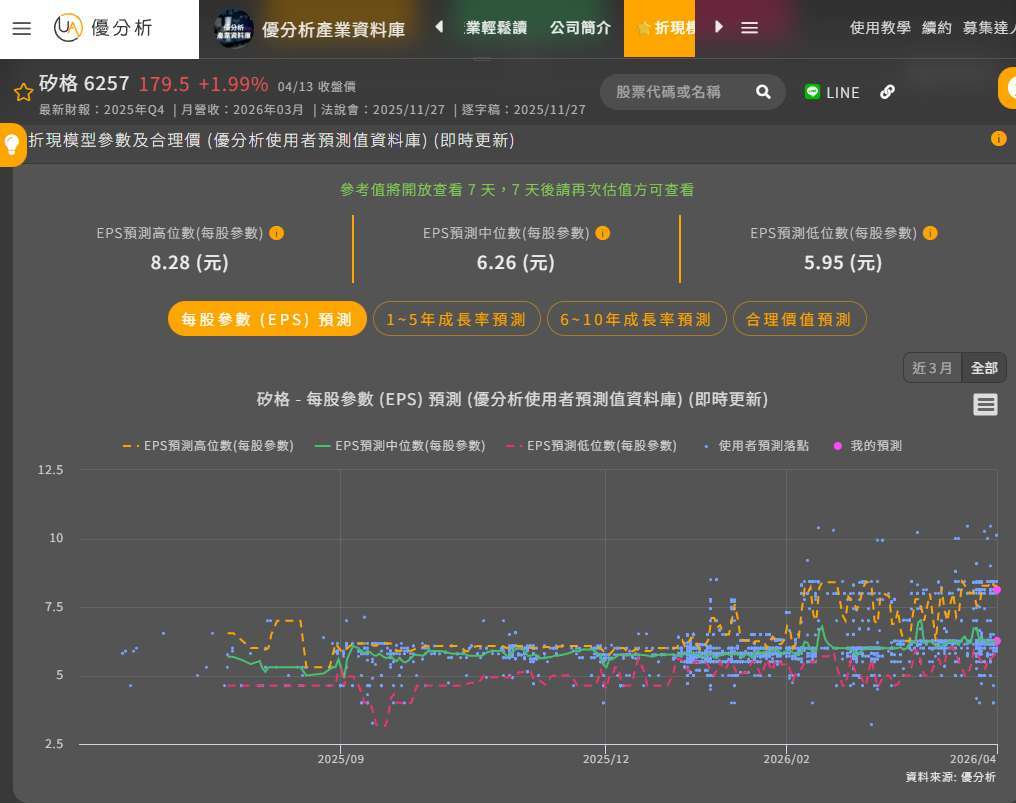
Task: Expand the nav bar list menu
Action: click(749, 28)
